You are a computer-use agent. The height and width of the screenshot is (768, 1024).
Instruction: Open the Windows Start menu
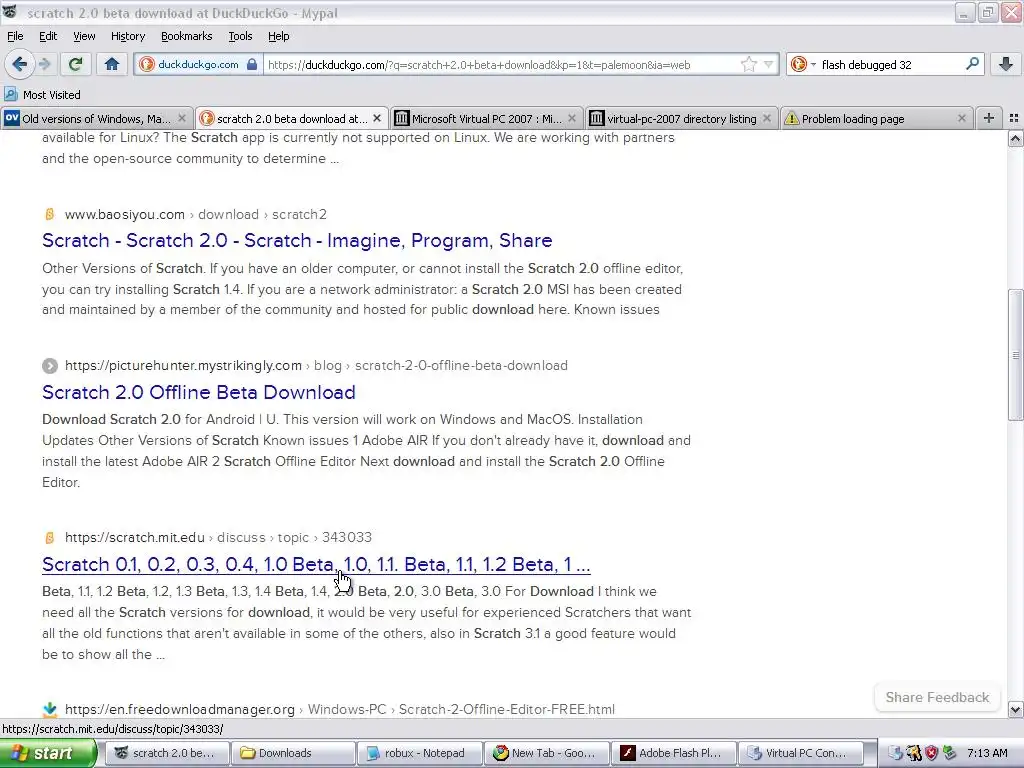(x=48, y=754)
